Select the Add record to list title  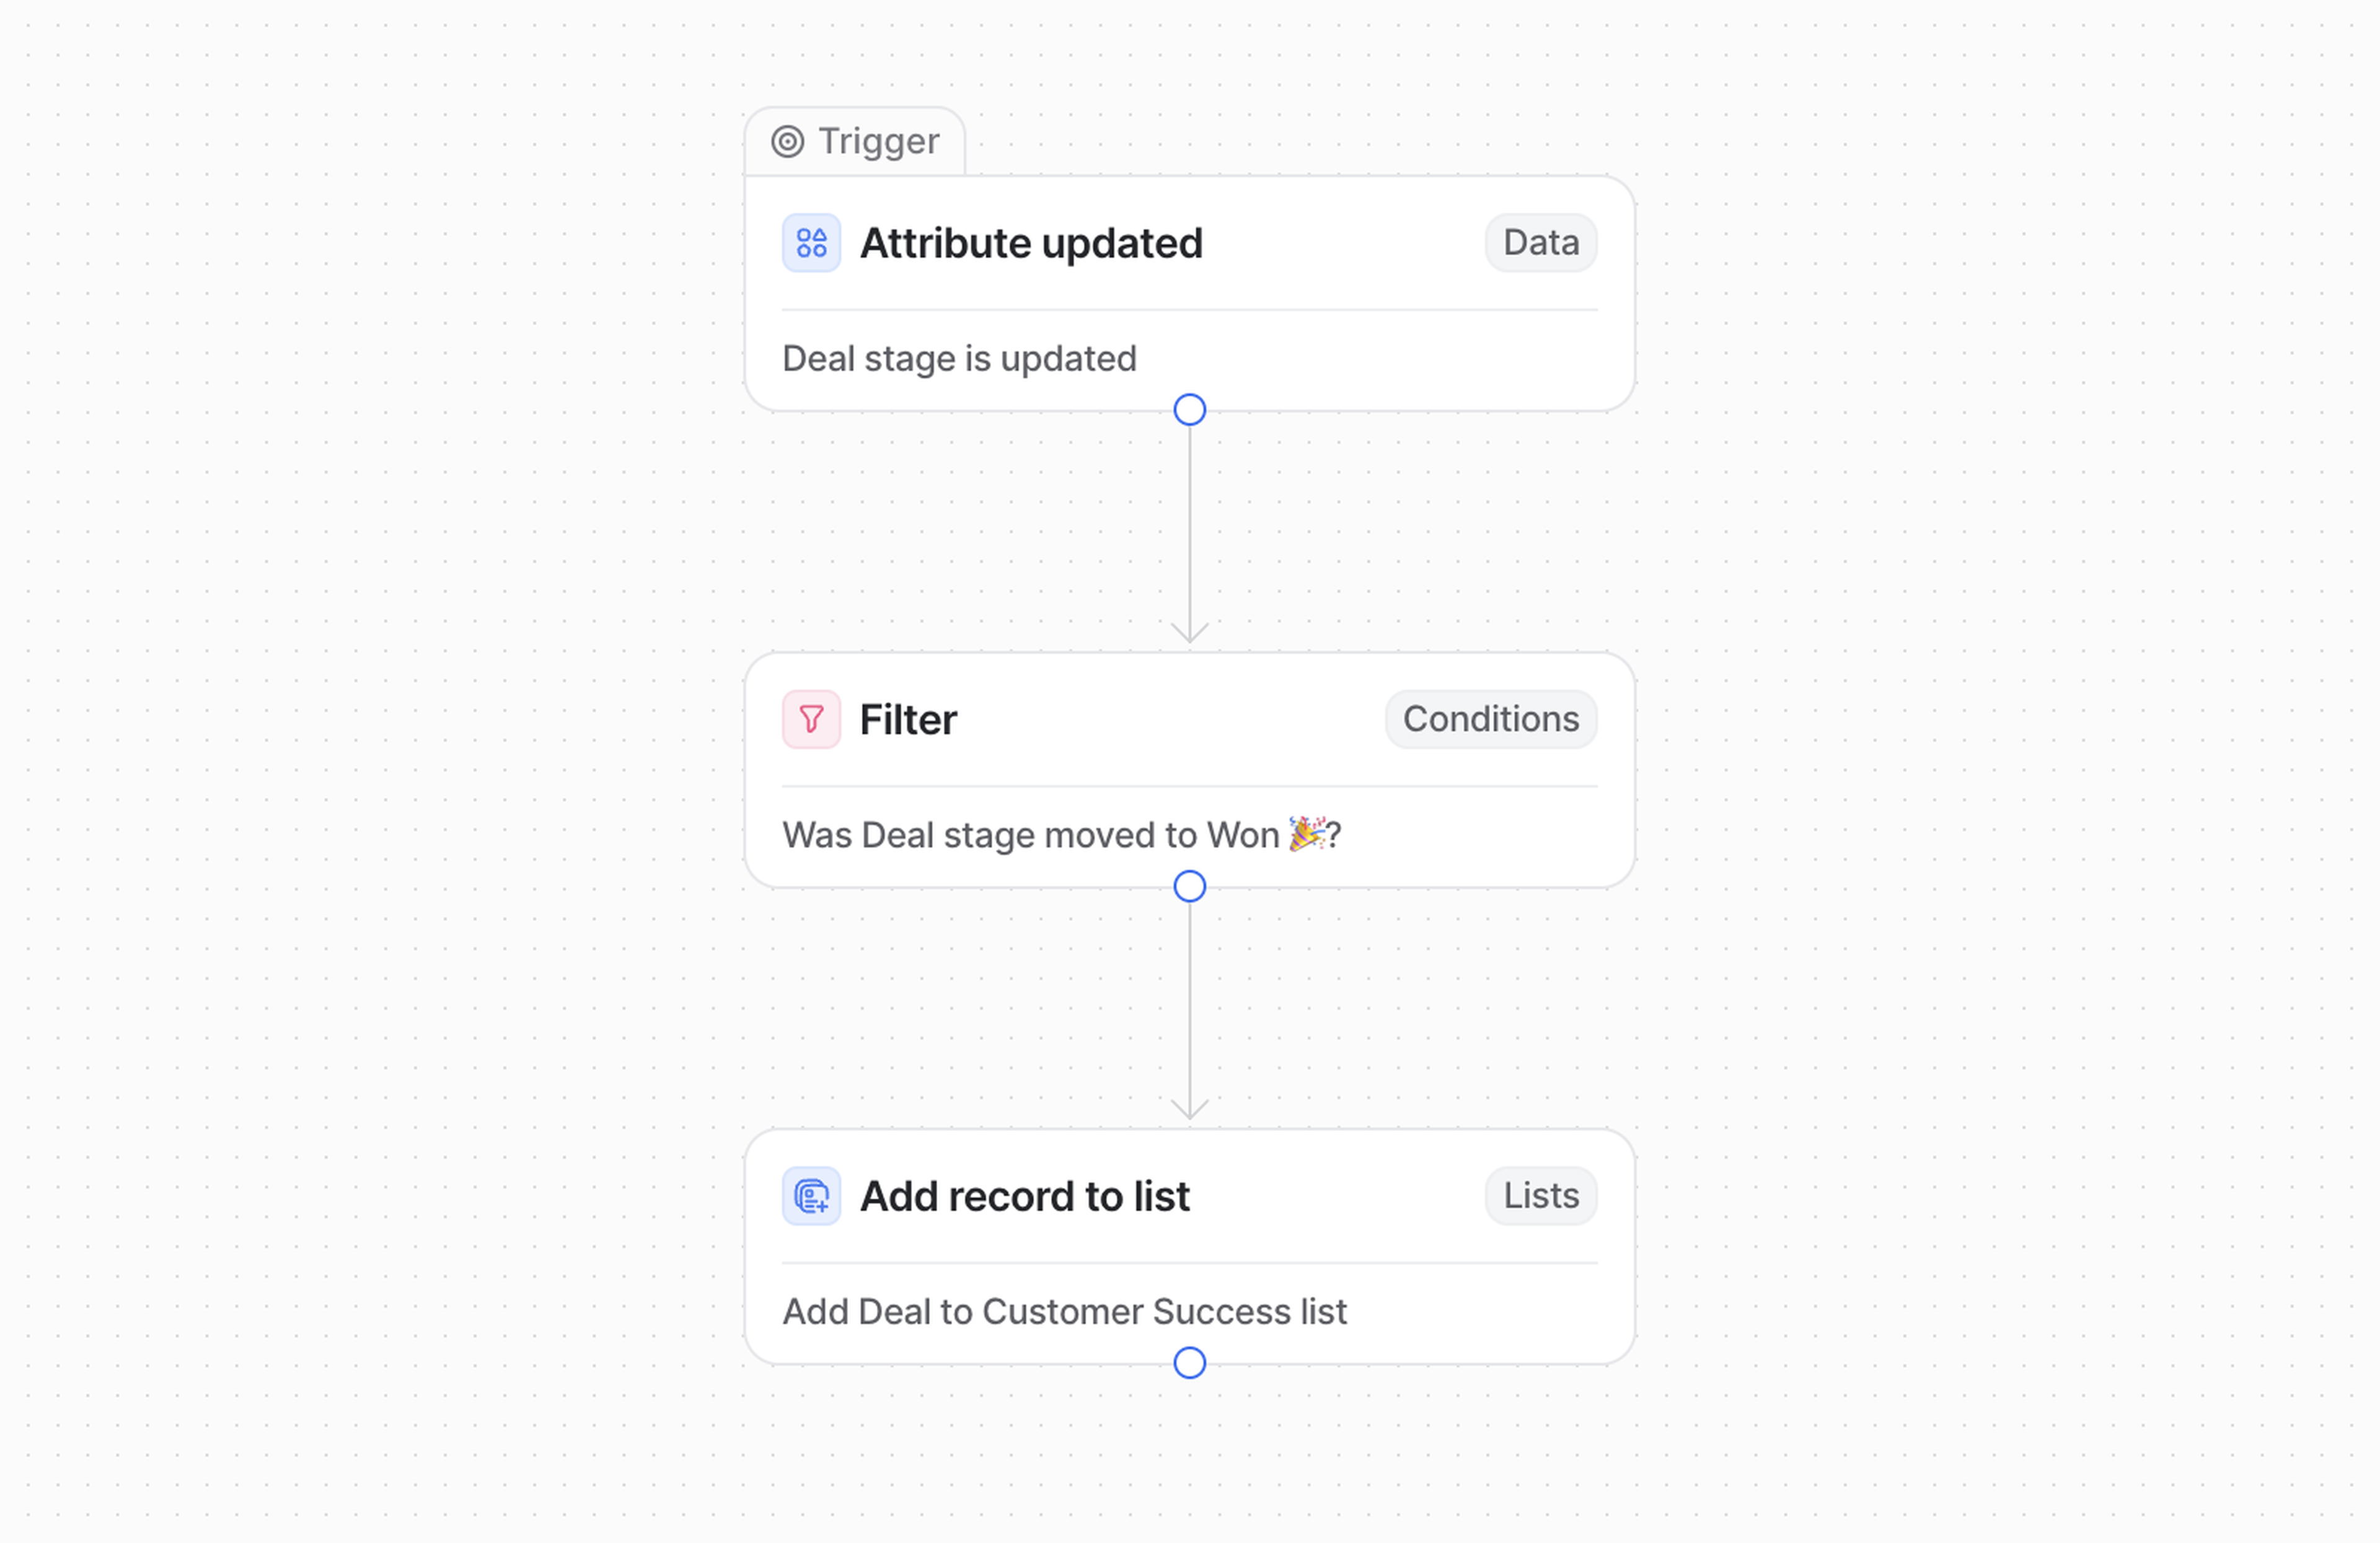tap(1024, 1196)
